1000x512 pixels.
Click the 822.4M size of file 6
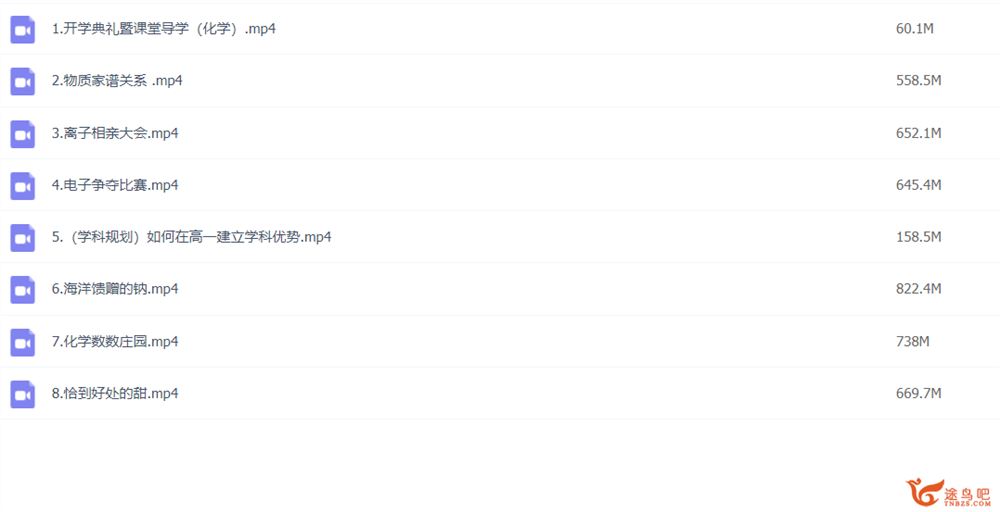[918, 289]
